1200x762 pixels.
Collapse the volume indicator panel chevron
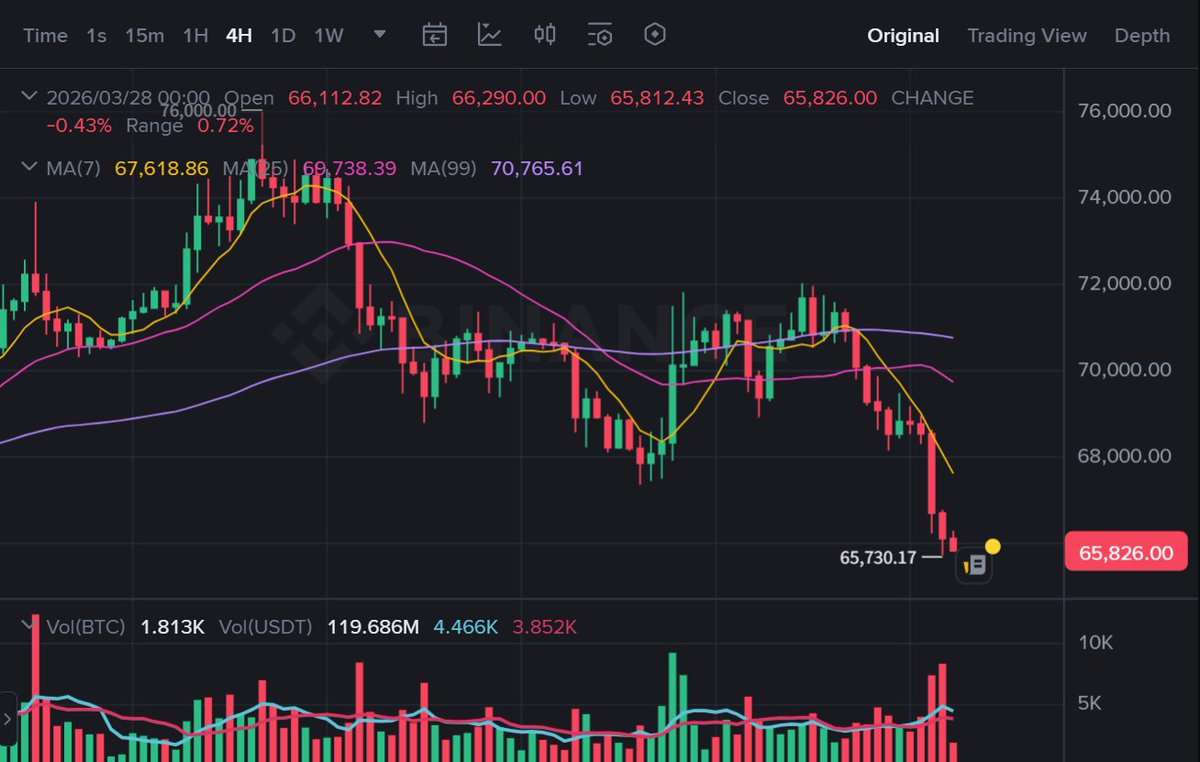pyautogui.click(x=29, y=627)
